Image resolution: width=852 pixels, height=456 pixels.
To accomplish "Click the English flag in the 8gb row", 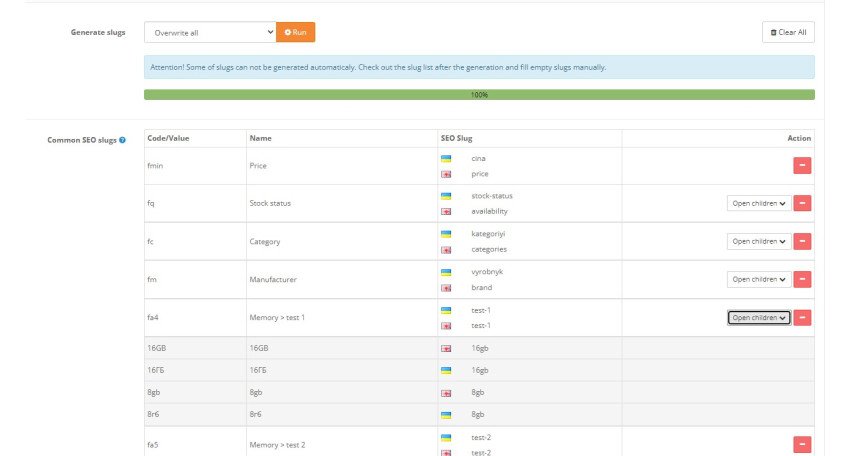I will click(446, 392).
